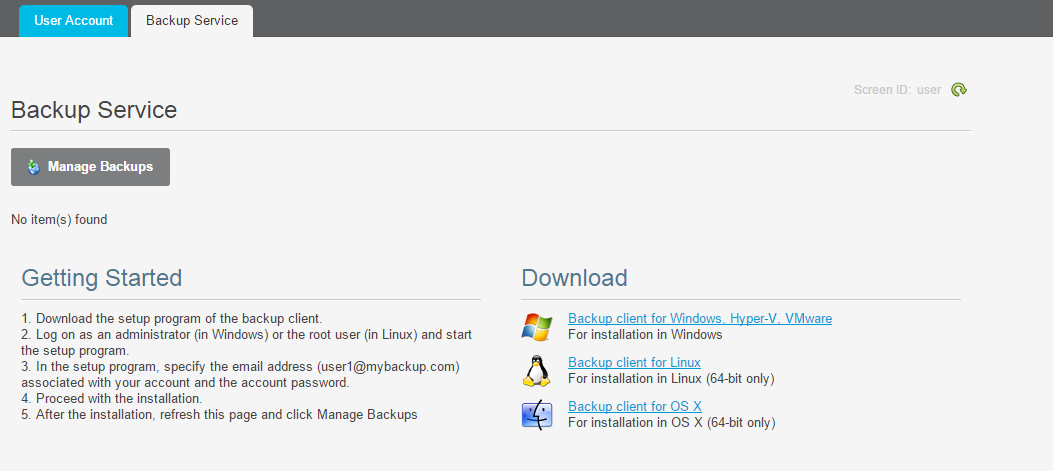Click the Backup Service page title
1053x471 pixels.
[x=94, y=110]
